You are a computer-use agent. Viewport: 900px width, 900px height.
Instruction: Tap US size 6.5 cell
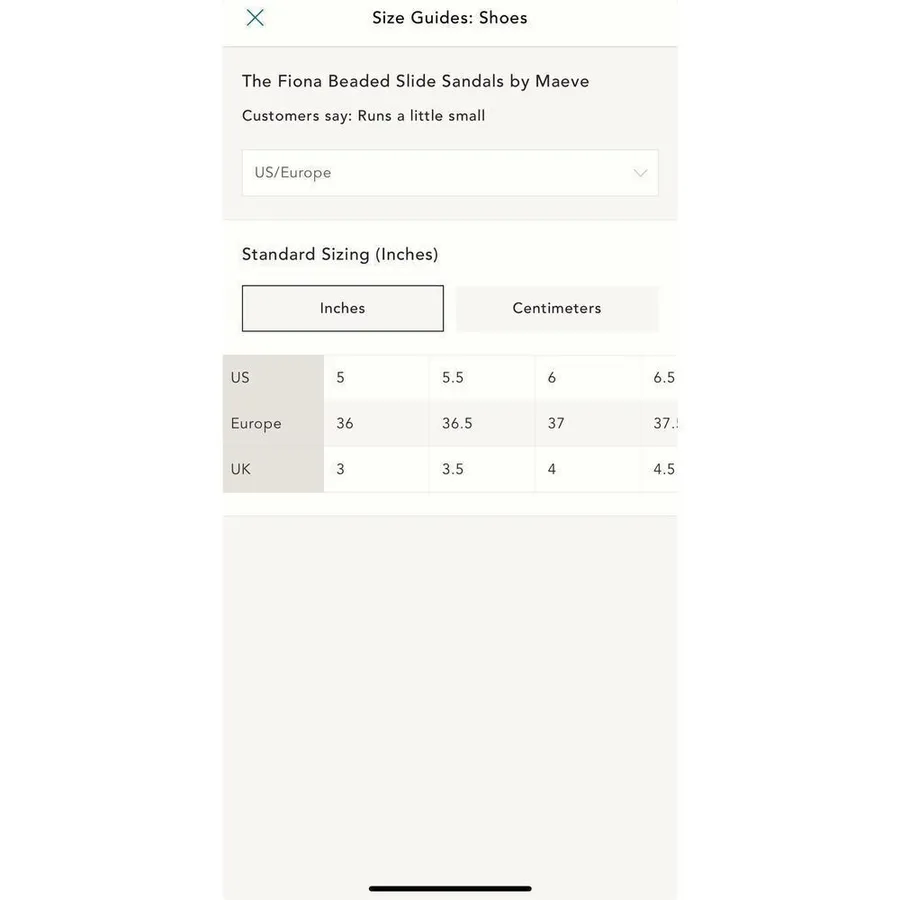pyautogui.click(x=660, y=378)
